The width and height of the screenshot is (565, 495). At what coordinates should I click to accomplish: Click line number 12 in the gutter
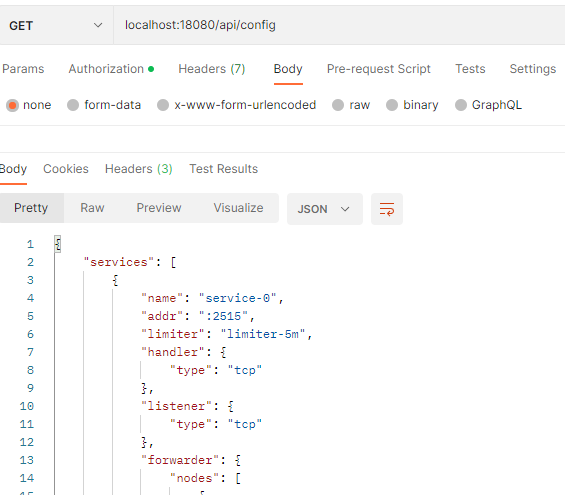click(x=27, y=442)
